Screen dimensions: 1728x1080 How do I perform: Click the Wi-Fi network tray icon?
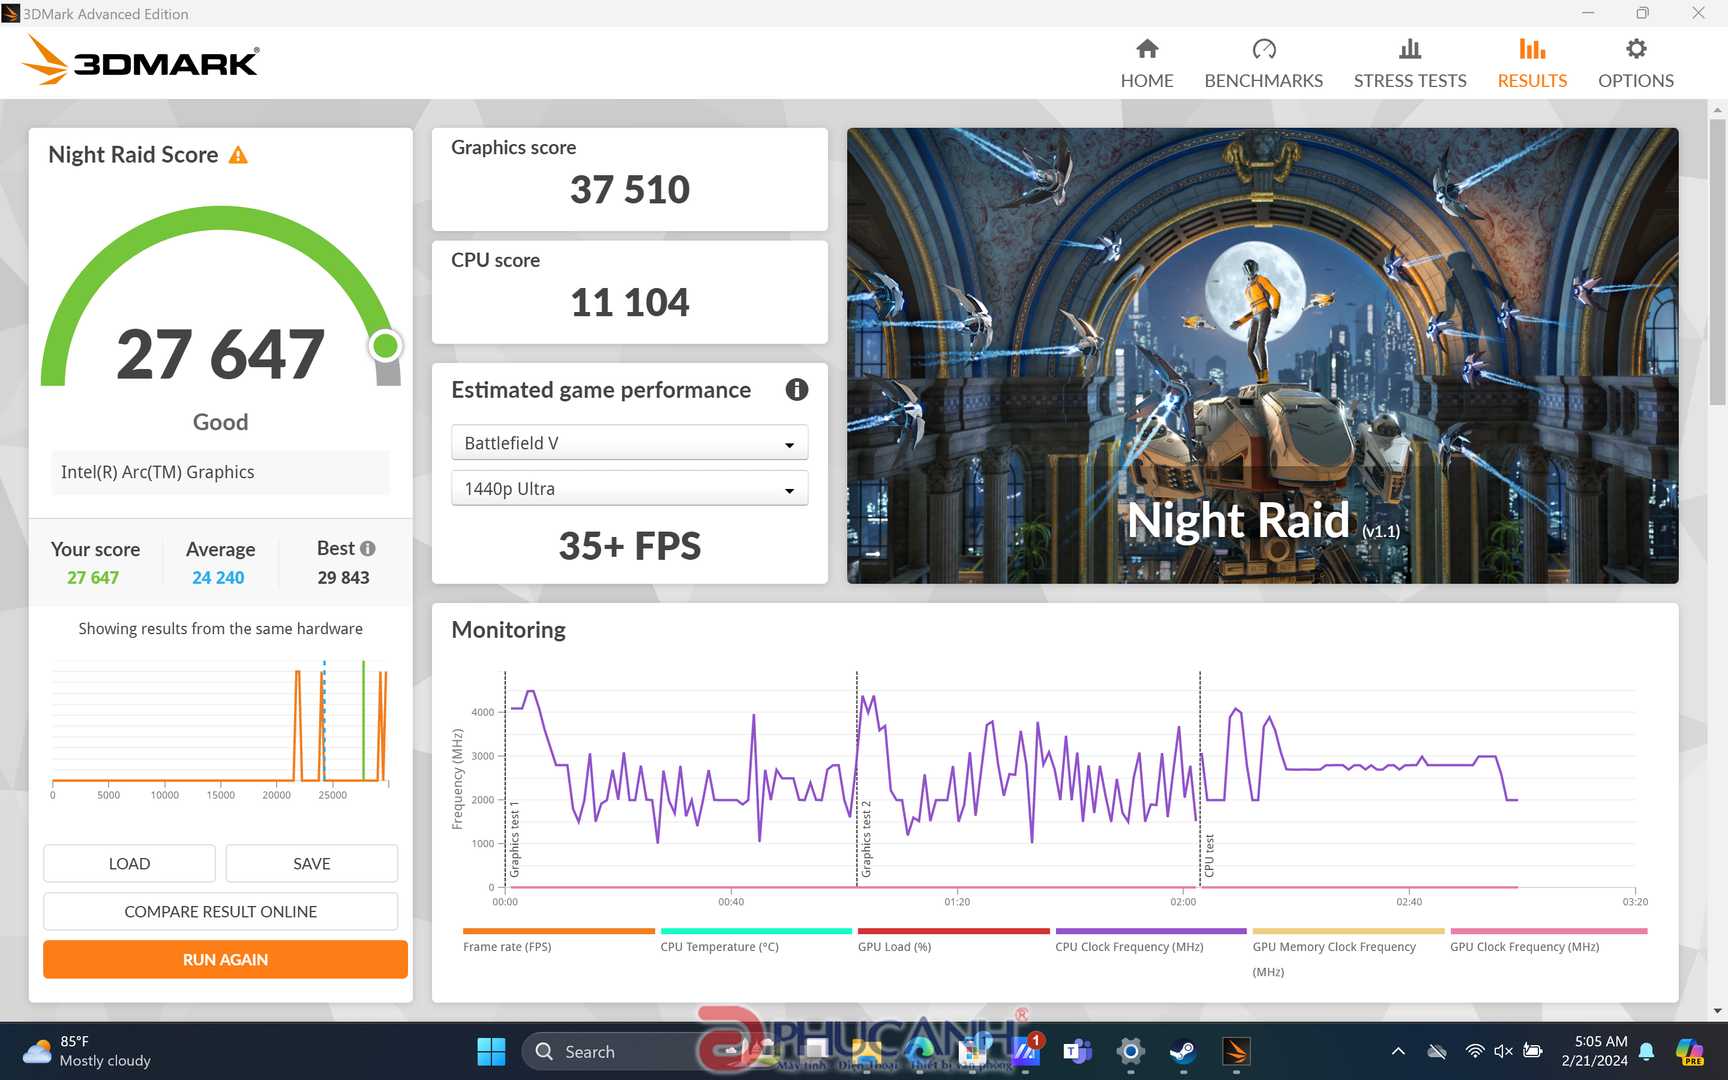coord(1474,1051)
